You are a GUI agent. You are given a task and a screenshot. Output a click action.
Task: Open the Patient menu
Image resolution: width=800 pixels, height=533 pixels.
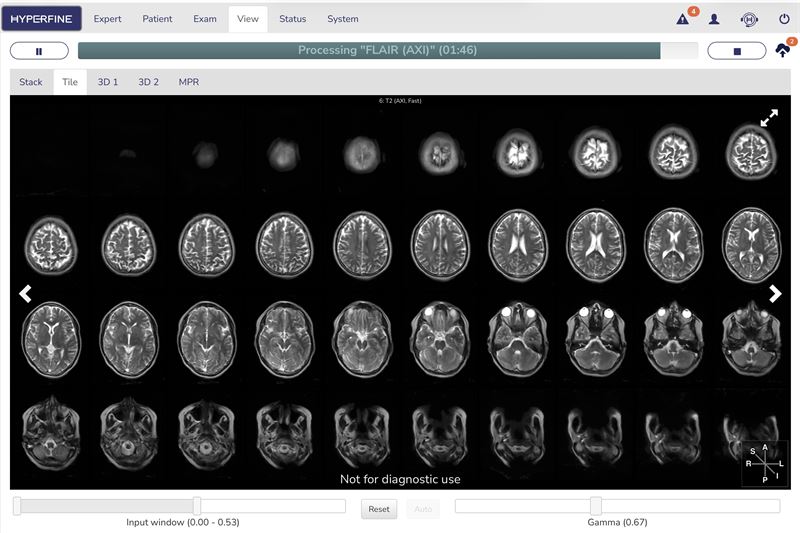(157, 19)
